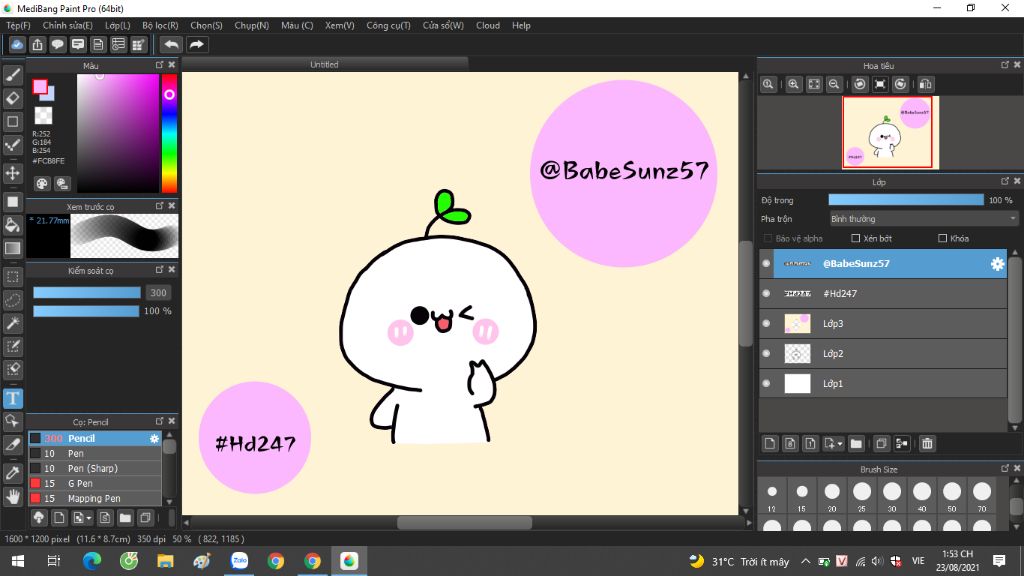Image resolution: width=1024 pixels, height=576 pixels.
Task: Open color palette icon in color panel
Action: [42, 184]
